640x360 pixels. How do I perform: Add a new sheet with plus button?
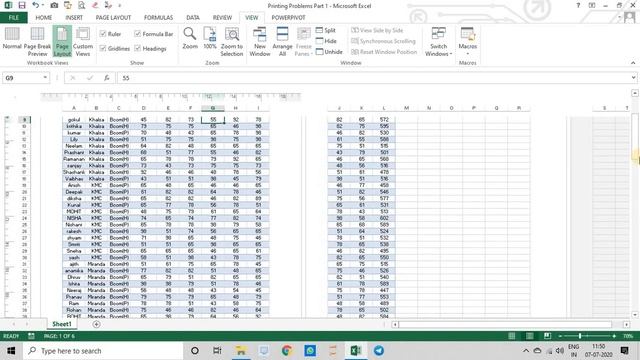pos(96,324)
